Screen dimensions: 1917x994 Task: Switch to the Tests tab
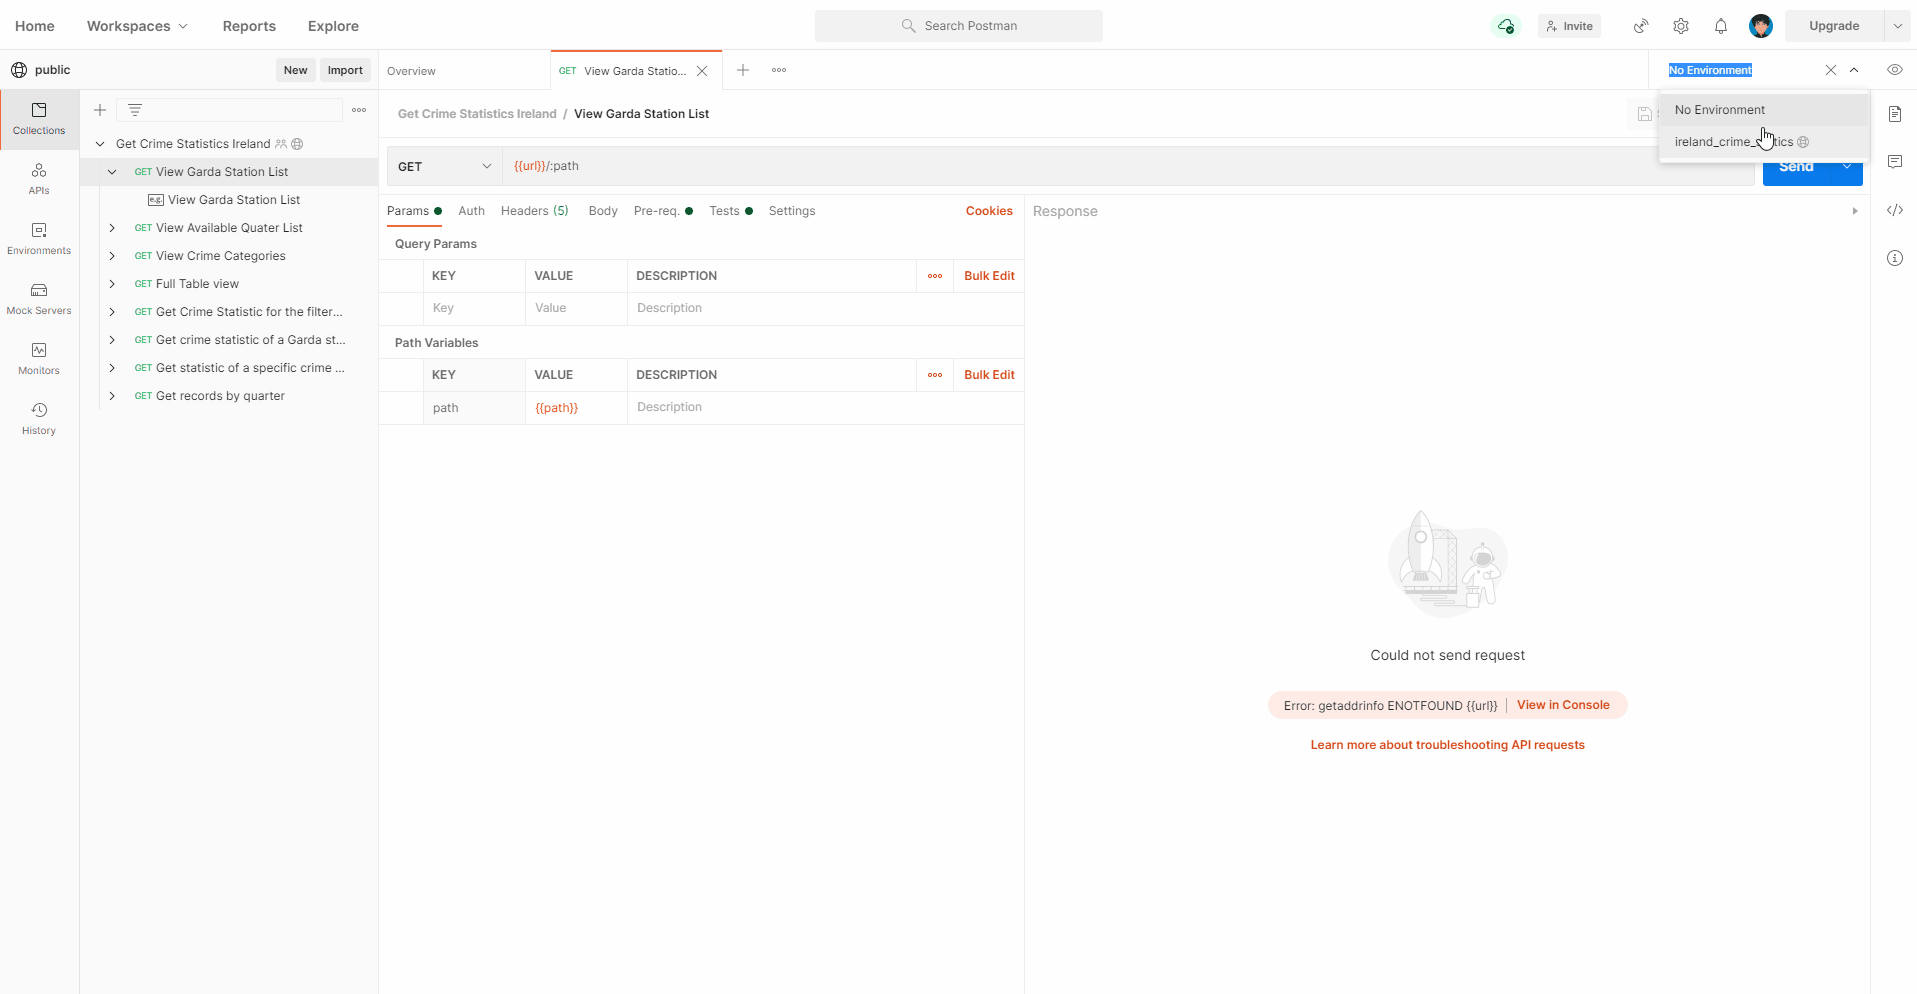[x=731, y=211]
